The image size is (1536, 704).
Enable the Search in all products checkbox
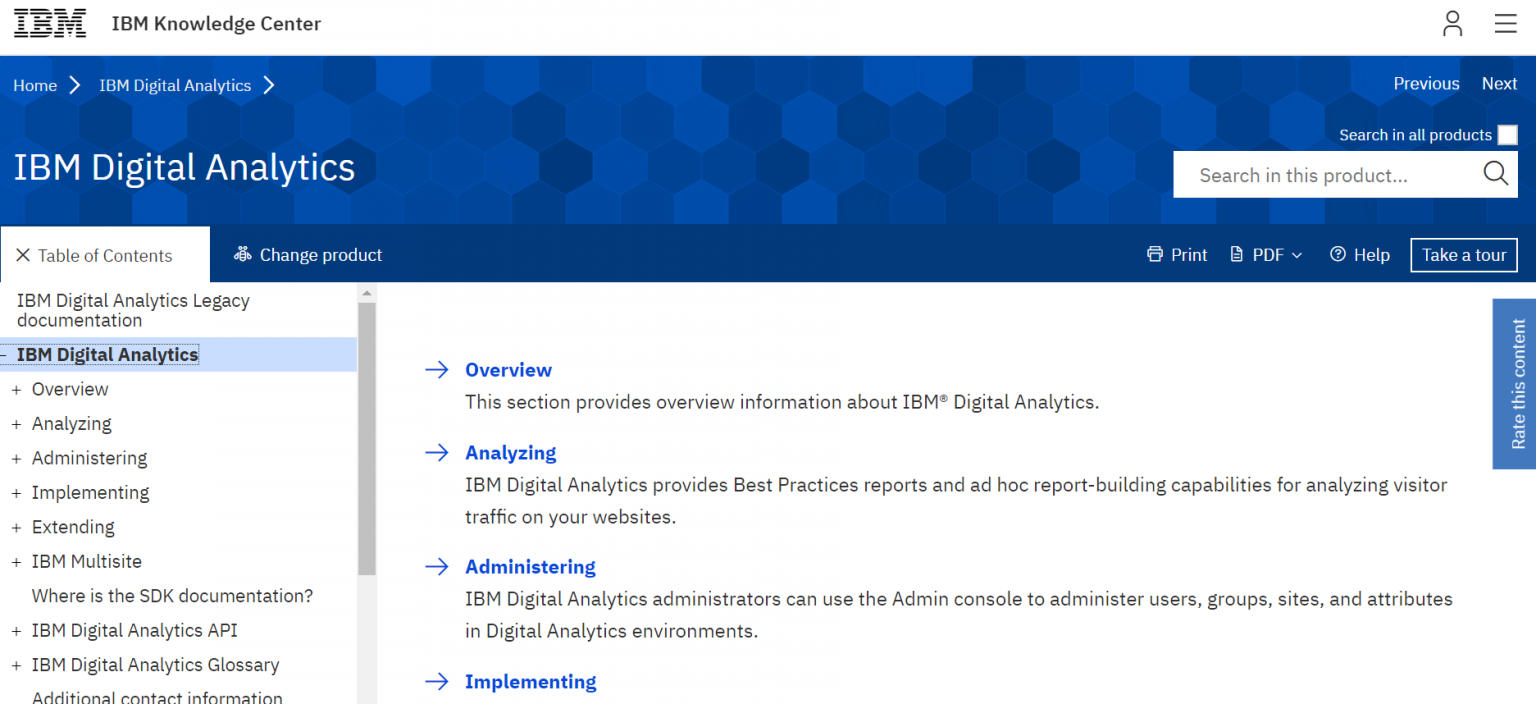pos(1508,134)
